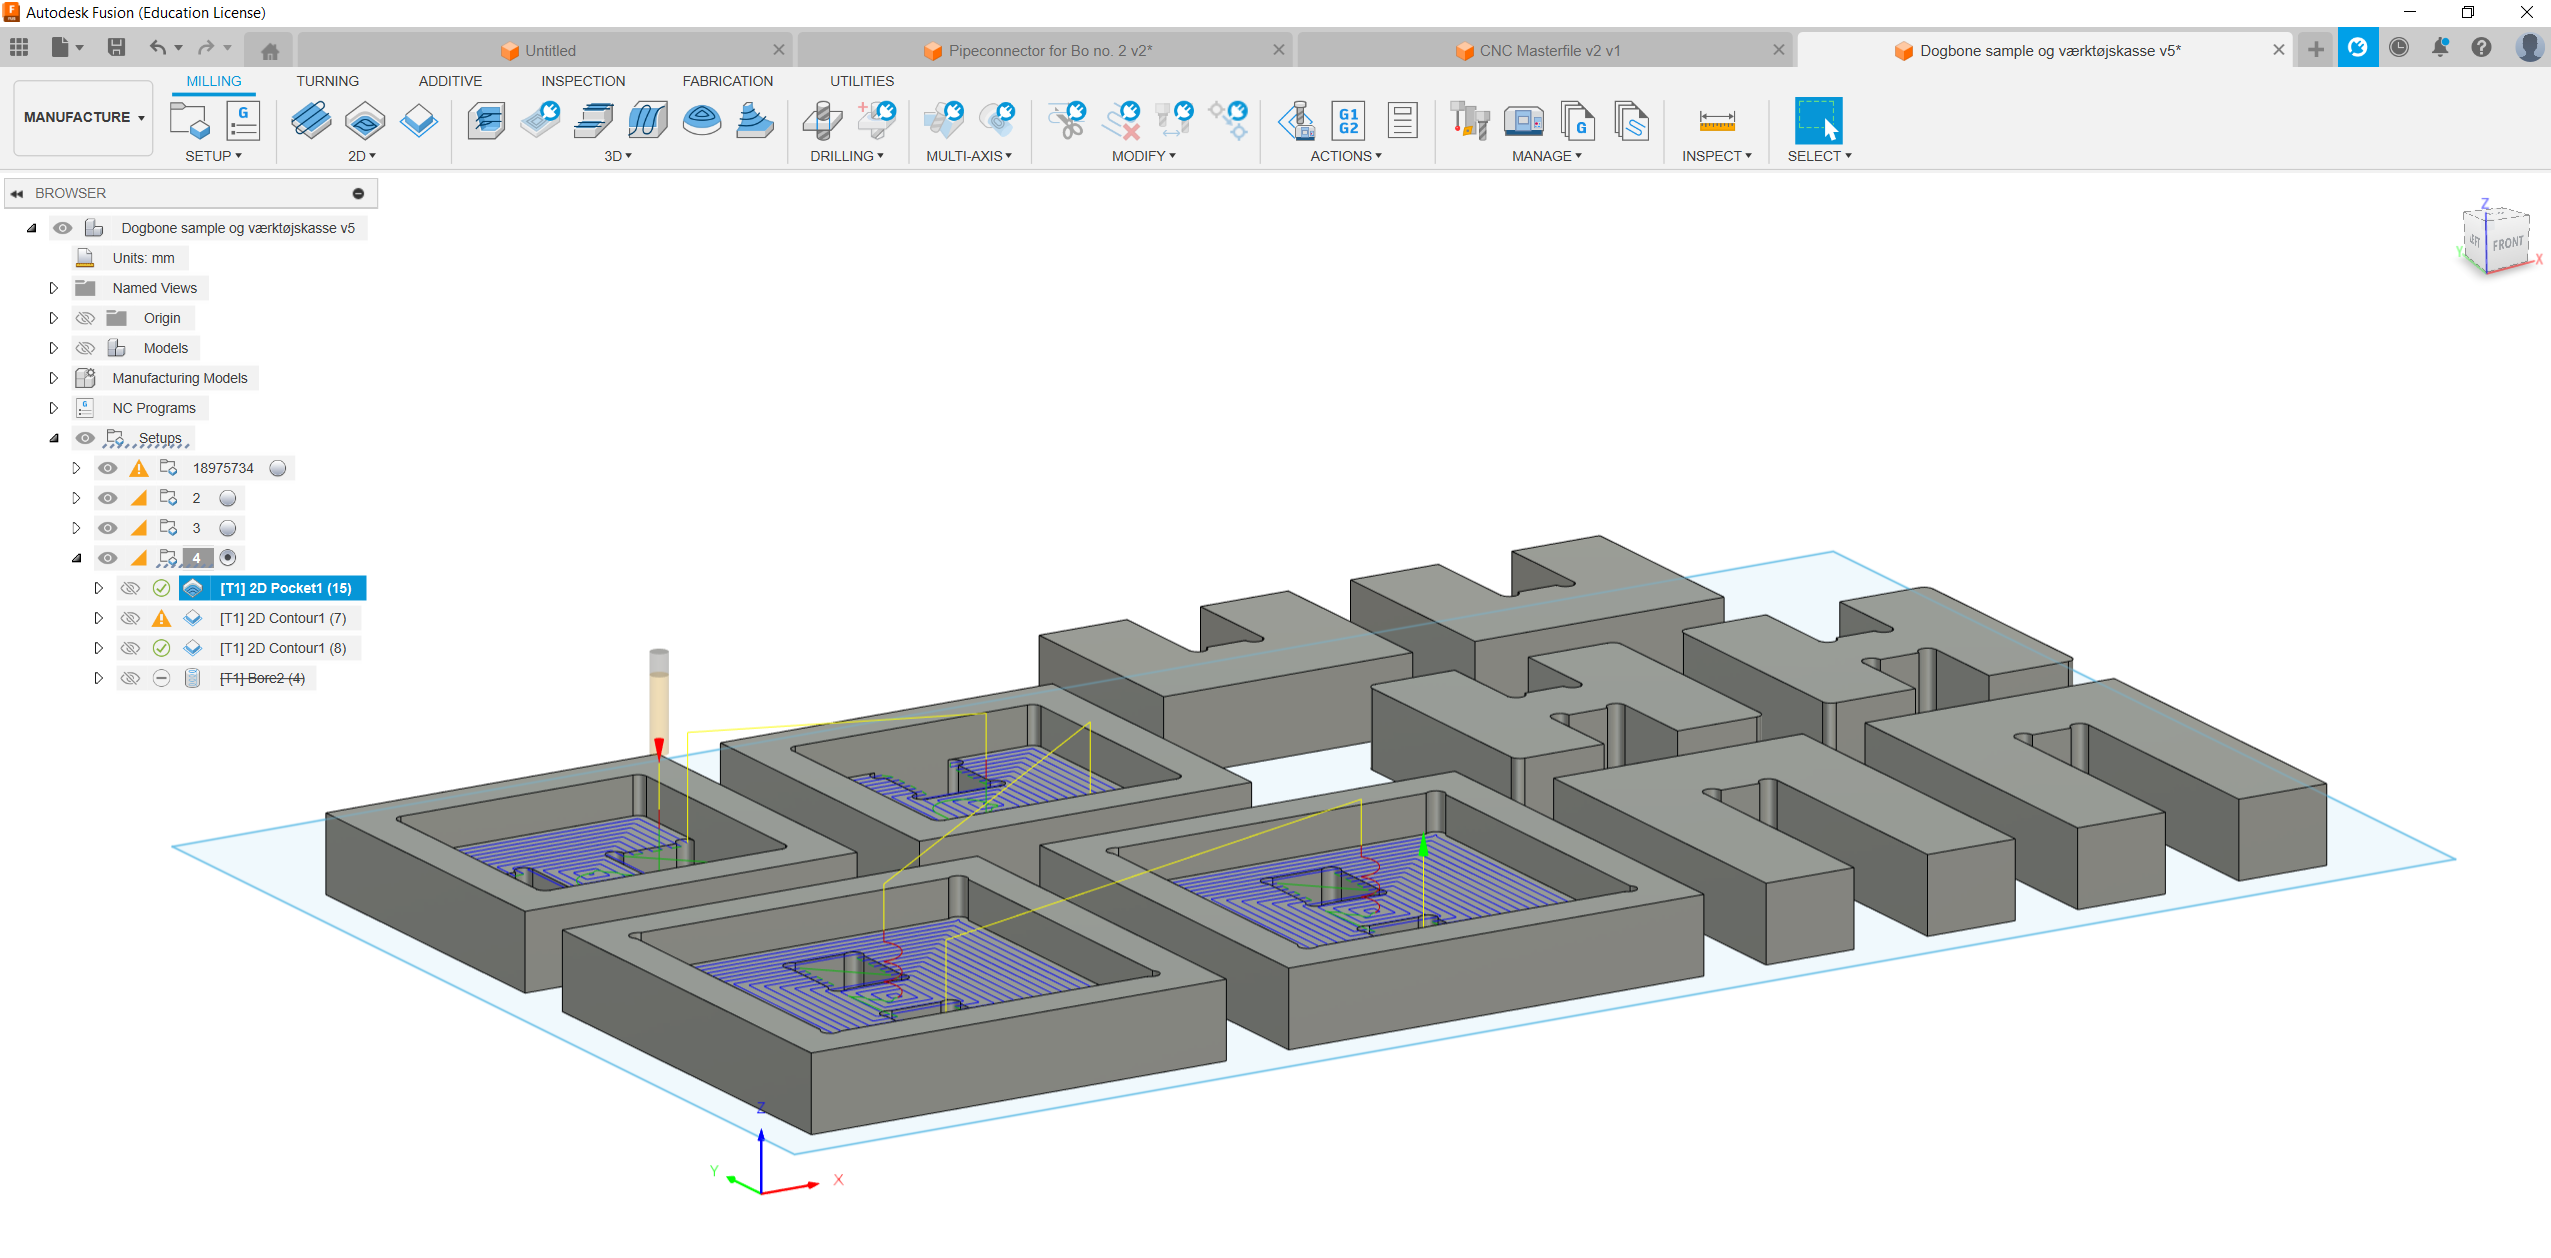2551x1258 pixels.
Task: Open the Tool Library icon
Action: (1470, 121)
